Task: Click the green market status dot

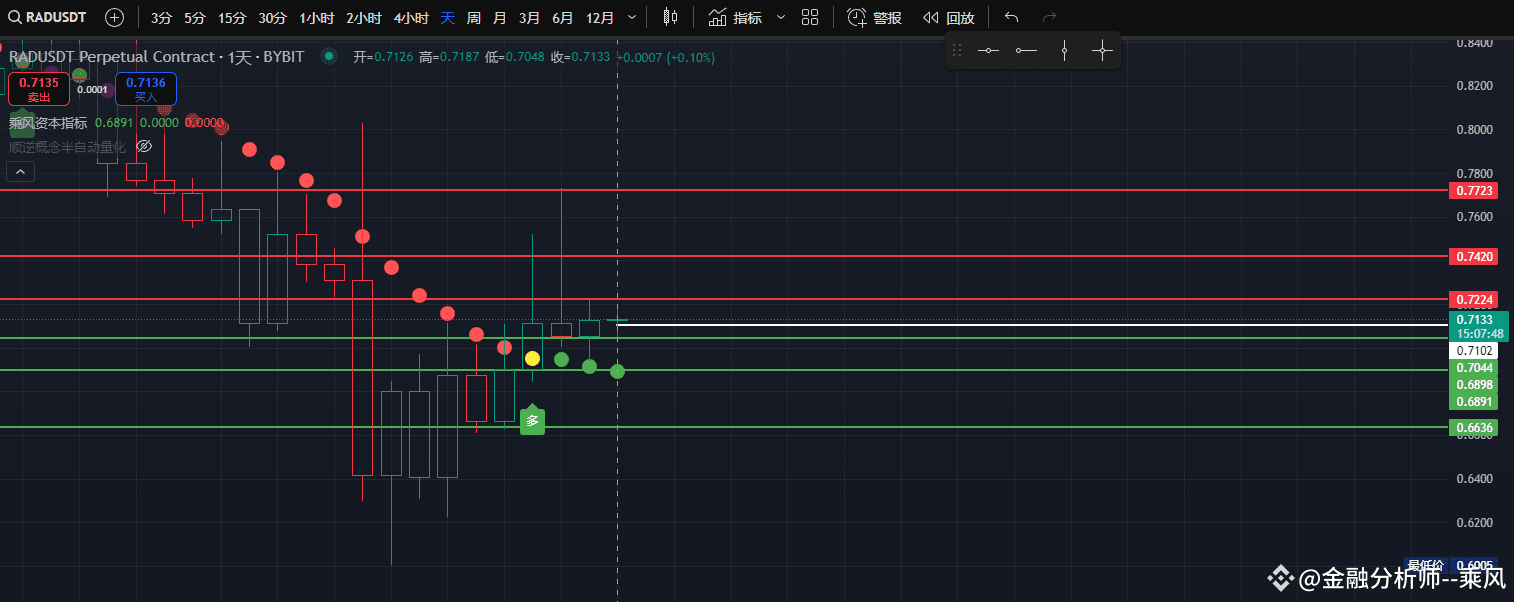Action: coord(328,57)
